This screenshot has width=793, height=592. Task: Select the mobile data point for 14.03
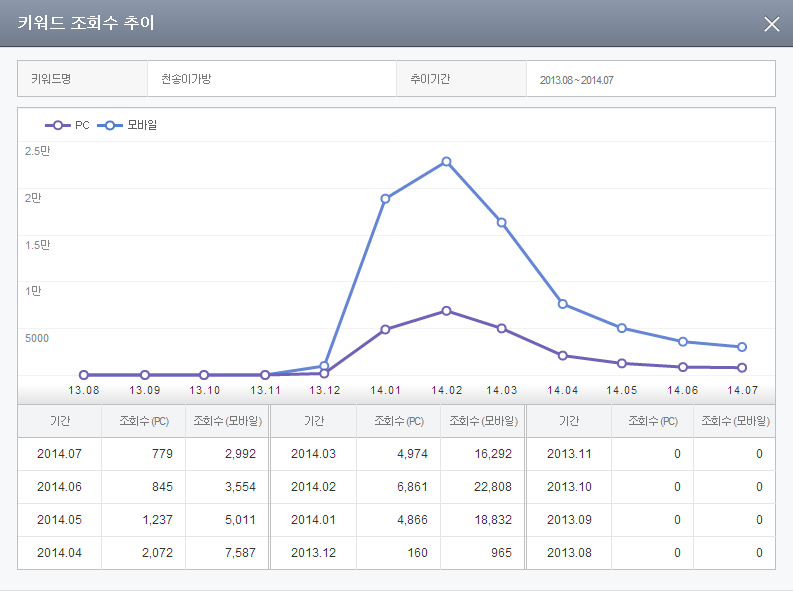click(502, 222)
